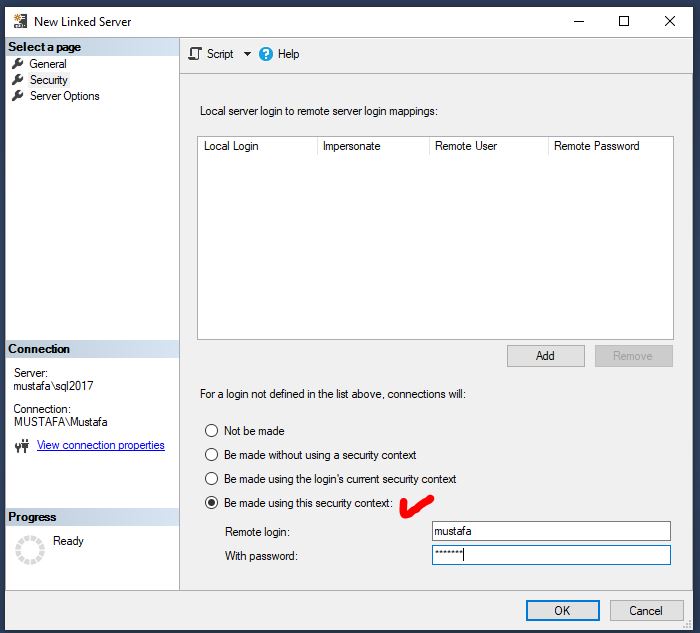Click the Remote Password column header
Viewport: 700px width, 633px height.
[610, 146]
